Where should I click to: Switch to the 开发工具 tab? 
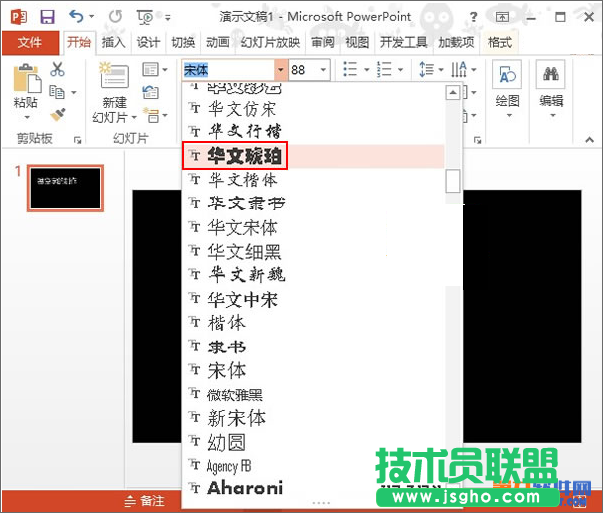(x=403, y=42)
